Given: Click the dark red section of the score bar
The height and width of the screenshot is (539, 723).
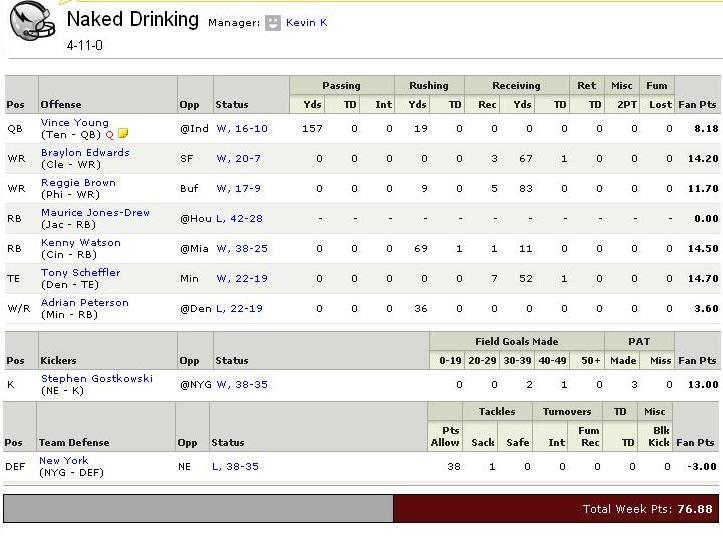Looking at the screenshot, I should pyautogui.click(x=556, y=509).
